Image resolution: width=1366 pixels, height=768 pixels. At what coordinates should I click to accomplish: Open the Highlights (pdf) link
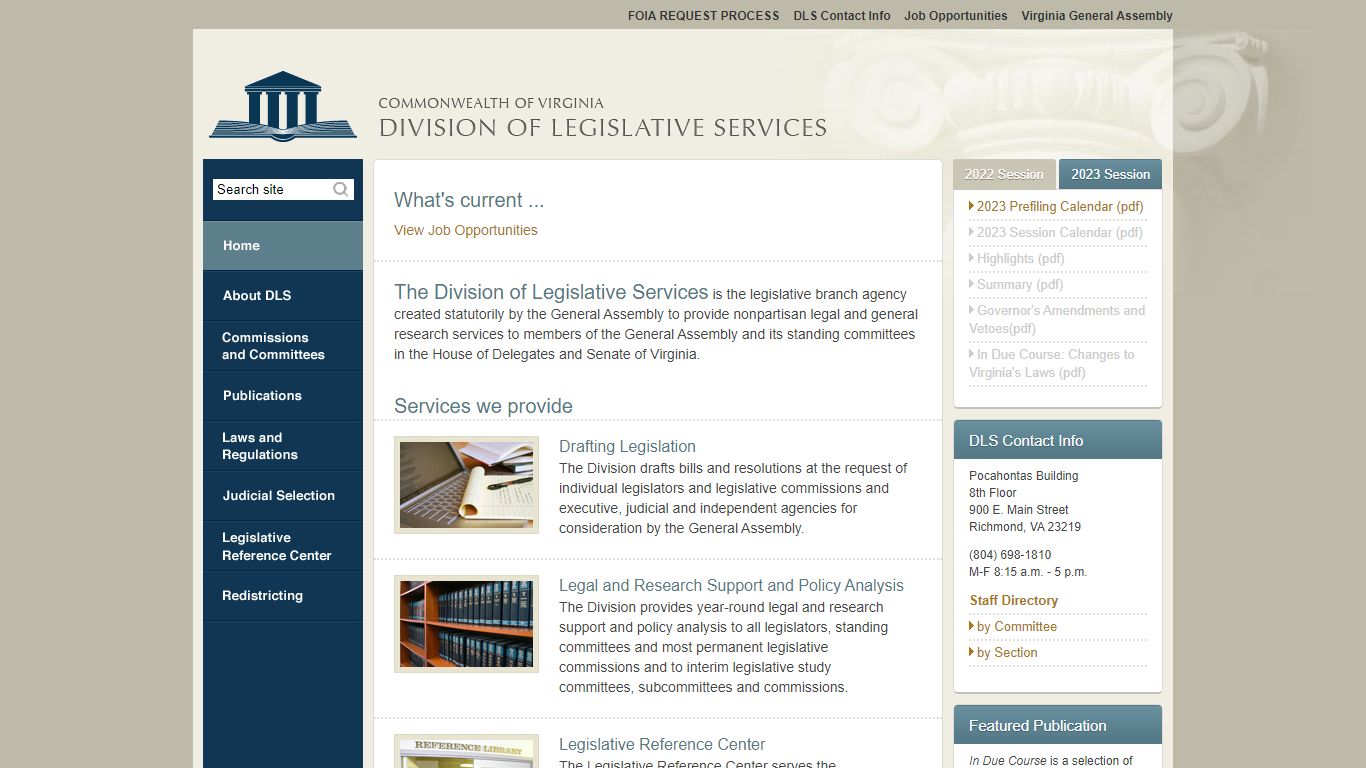pos(1021,258)
